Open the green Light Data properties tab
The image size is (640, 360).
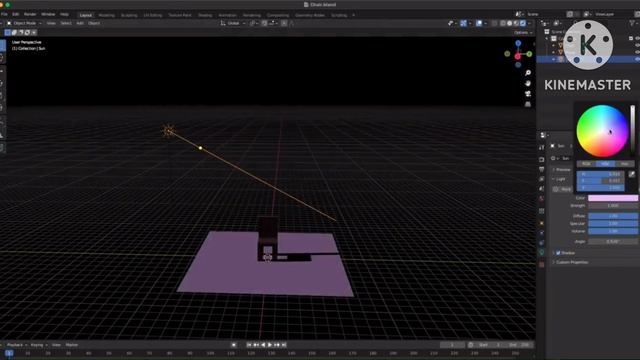pos(542,253)
